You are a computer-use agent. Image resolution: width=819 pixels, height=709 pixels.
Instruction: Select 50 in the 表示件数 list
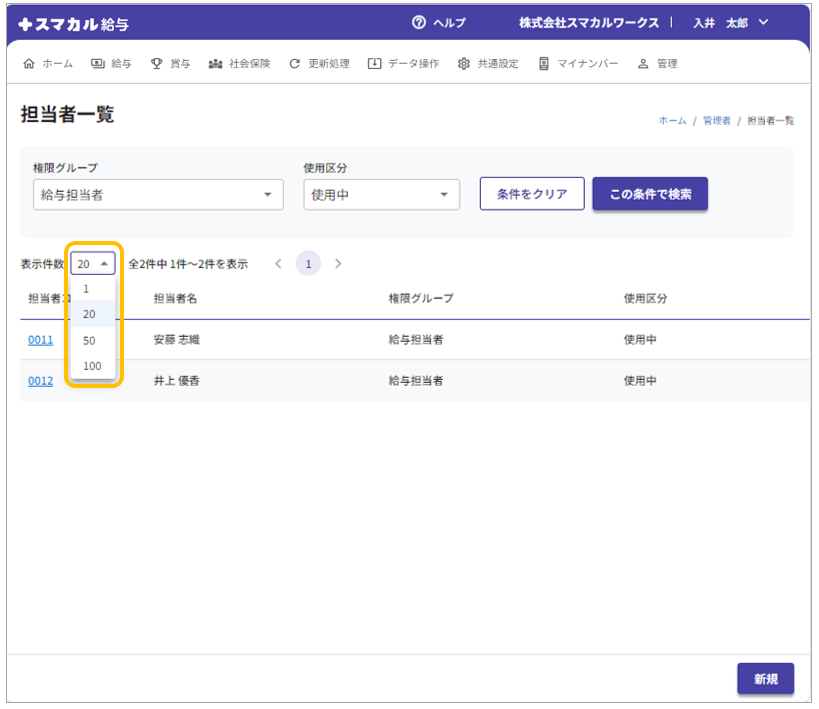[89, 340]
